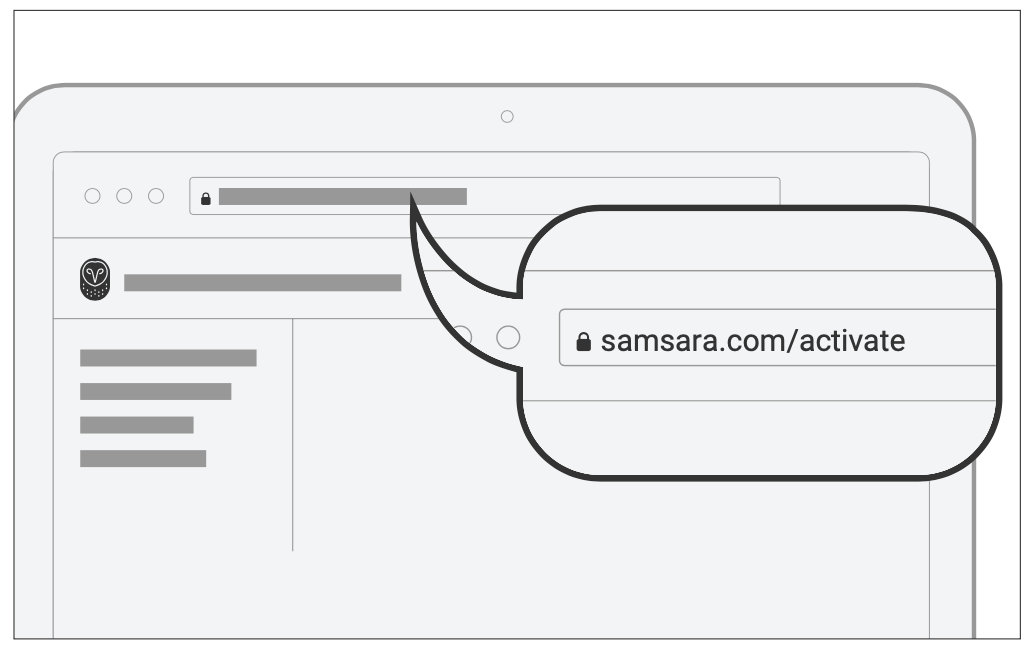The height and width of the screenshot is (652, 1036).
Task: Click the leftmost browser window circle
Action: point(93,196)
